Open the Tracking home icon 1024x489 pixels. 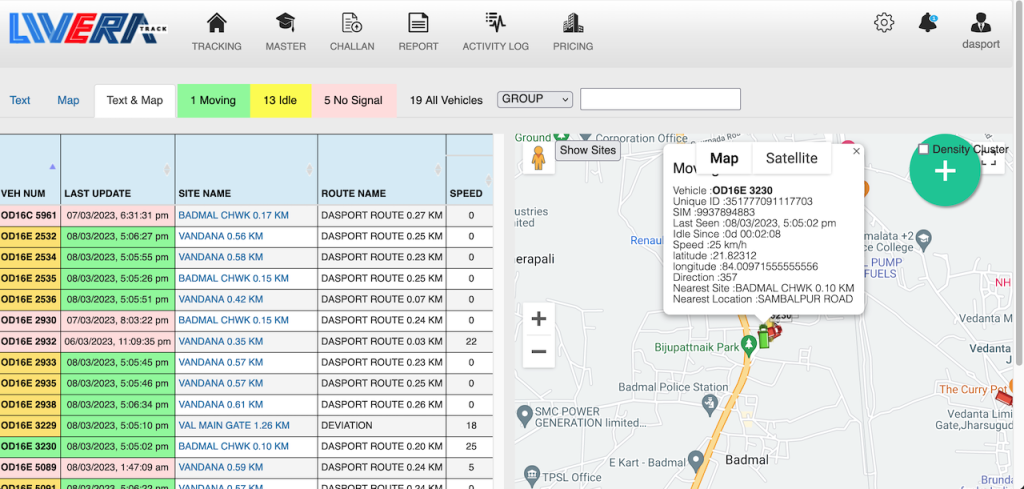pos(216,23)
